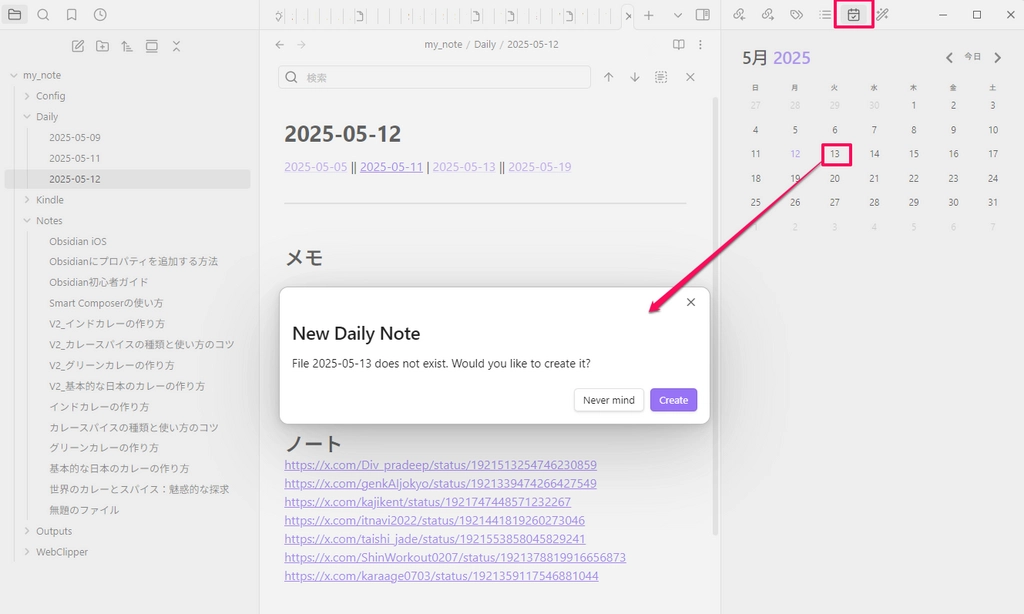This screenshot has height=614, width=1024.
Task: Click the Never mind button
Action: click(608, 400)
